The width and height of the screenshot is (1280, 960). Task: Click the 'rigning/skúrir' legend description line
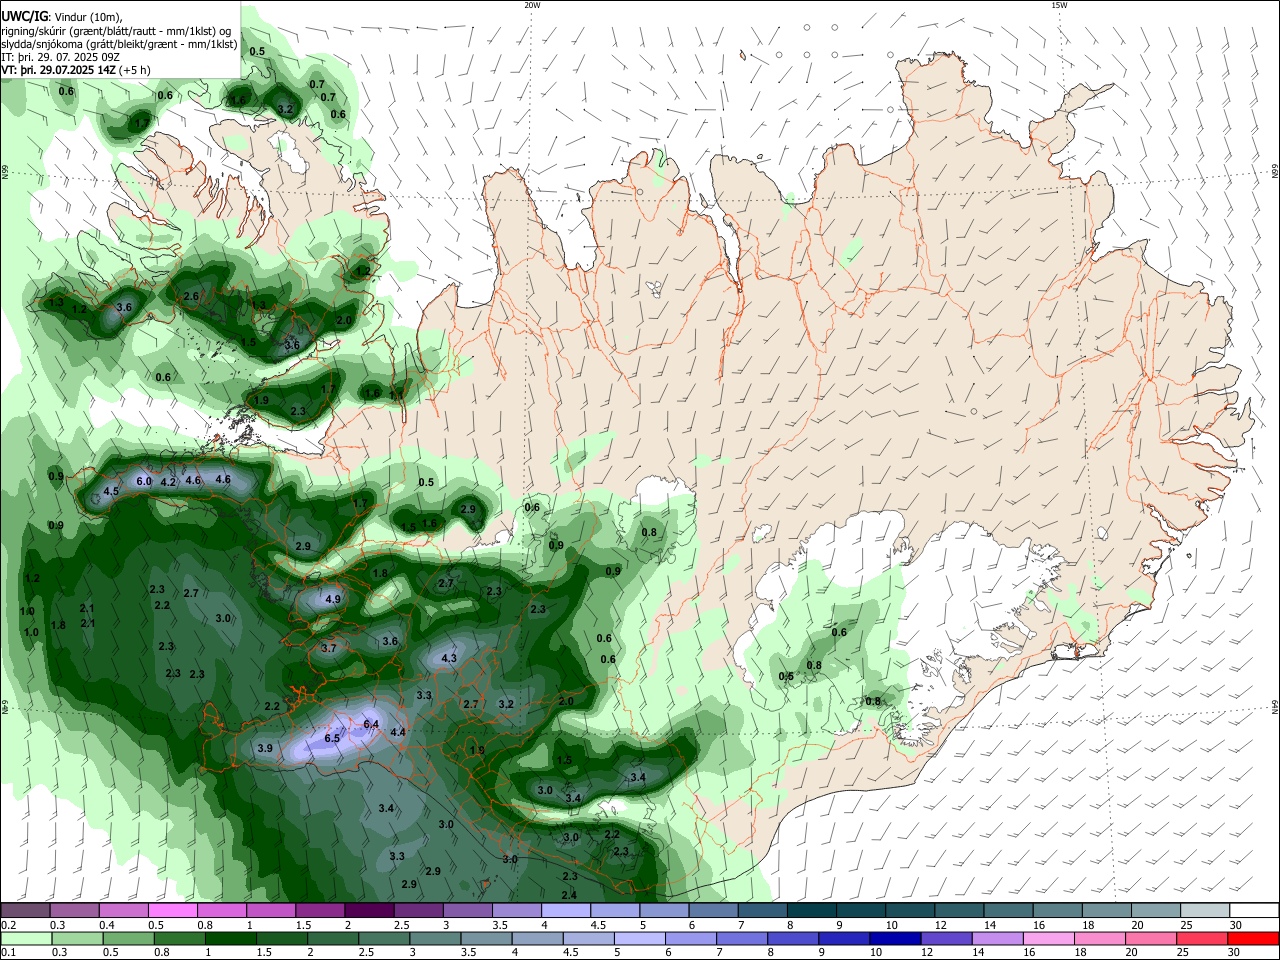coord(116,30)
